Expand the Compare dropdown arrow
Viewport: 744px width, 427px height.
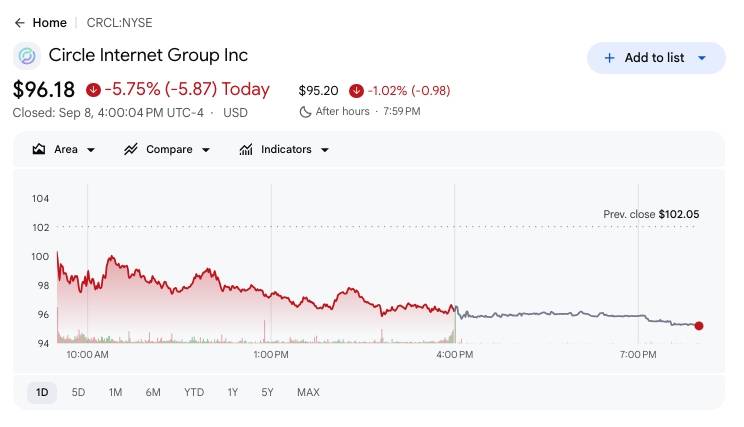point(205,150)
